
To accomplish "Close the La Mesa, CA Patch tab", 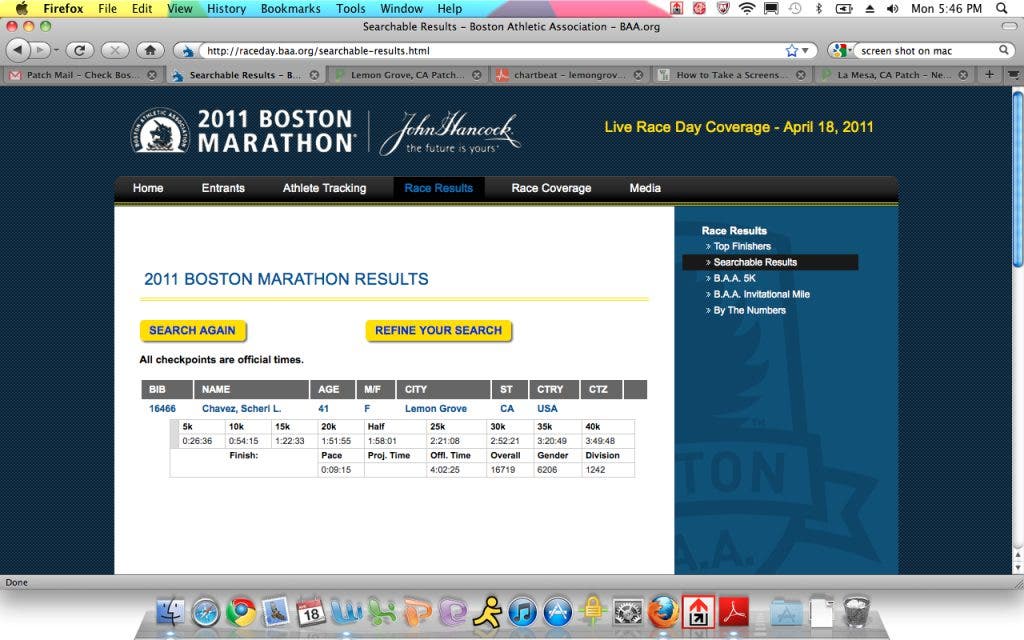I will [963, 74].
